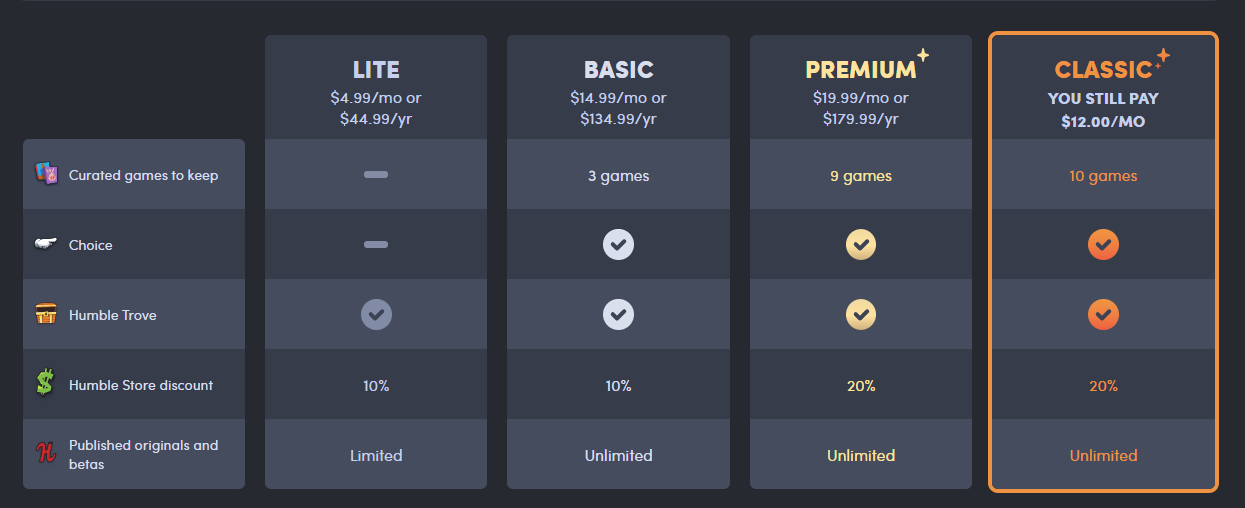1245x508 pixels.
Task: Click the Basic plan 3 games cell
Action: click(618, 176)
